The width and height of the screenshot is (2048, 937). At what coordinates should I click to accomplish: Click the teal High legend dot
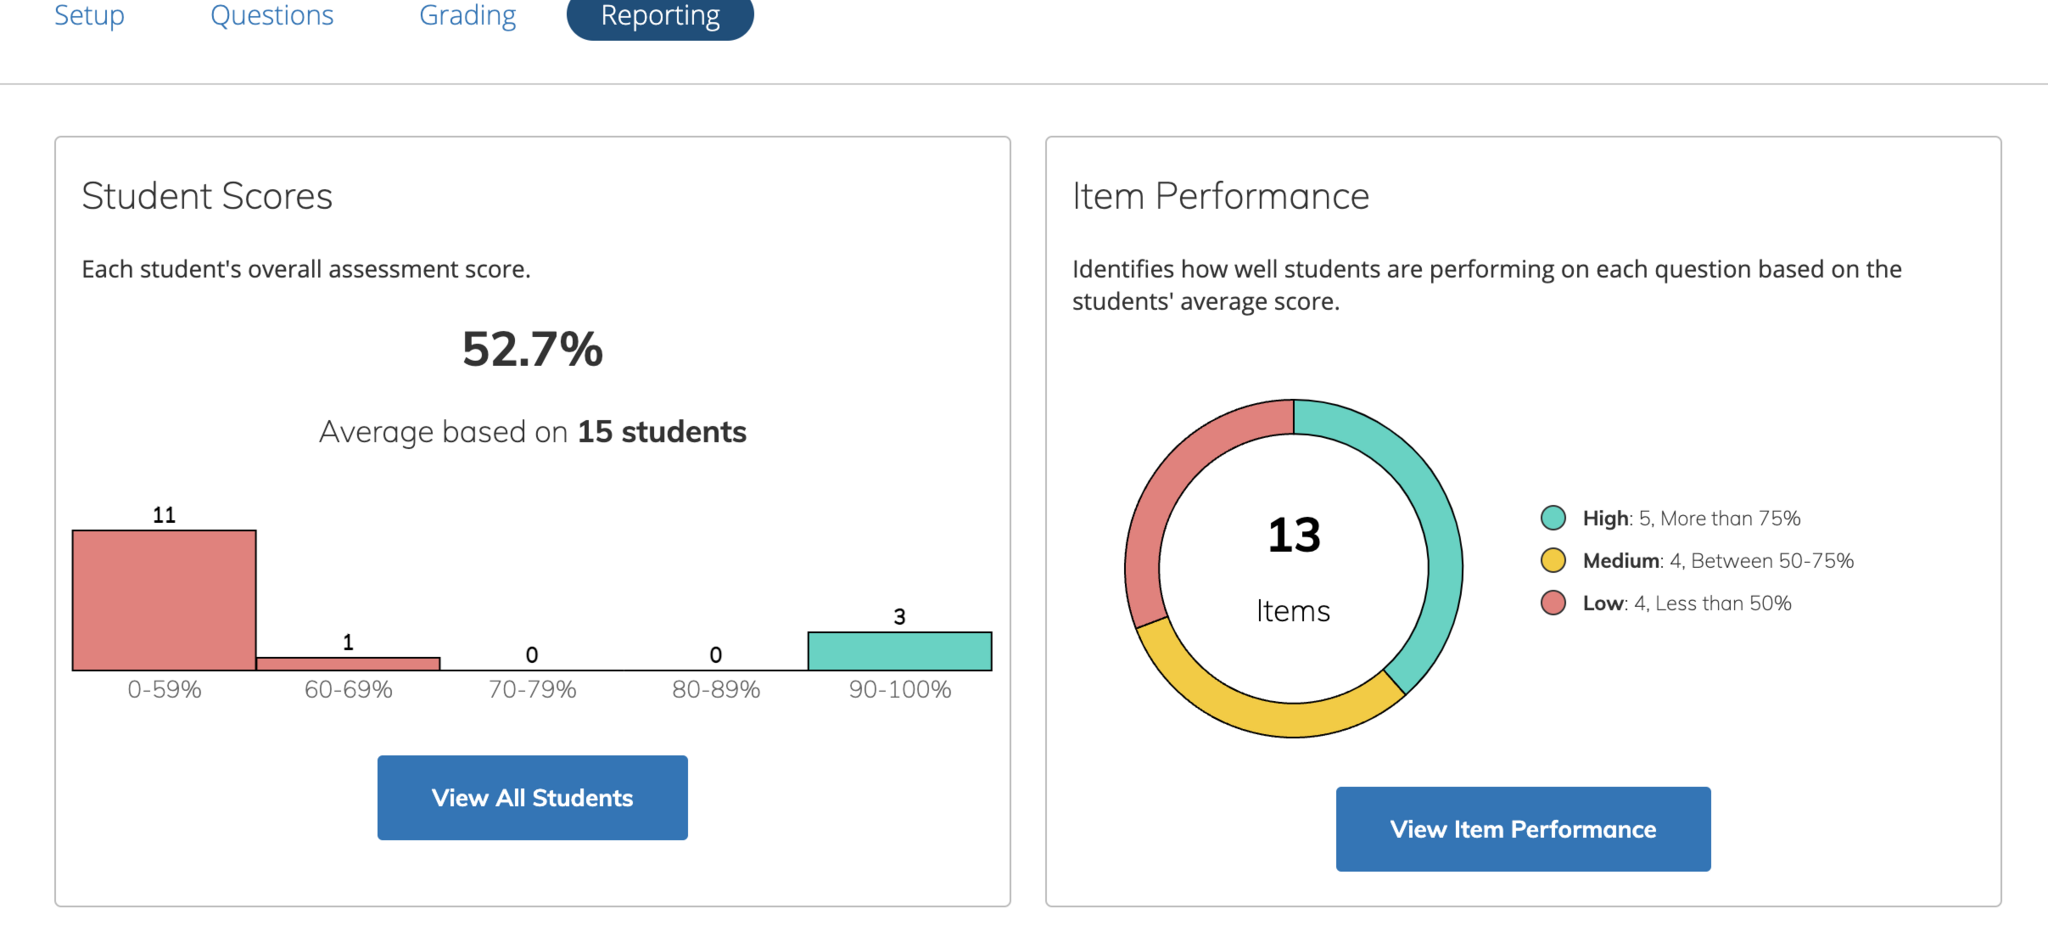[x=1553, y=518]
